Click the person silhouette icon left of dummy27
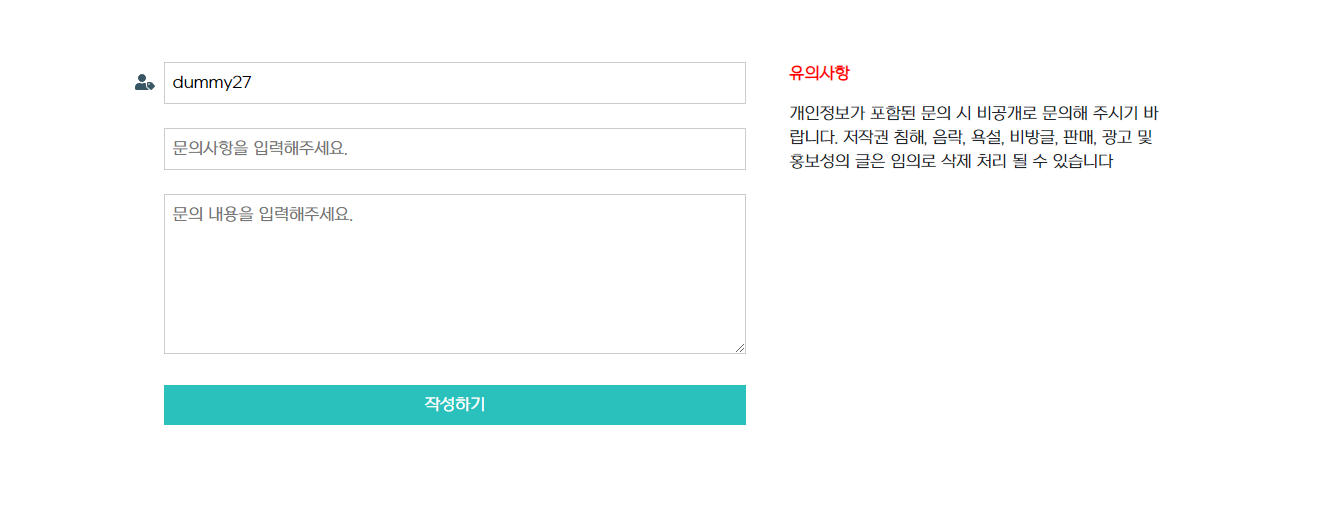The image size is (1325, 506). click(x=144, y=83)
